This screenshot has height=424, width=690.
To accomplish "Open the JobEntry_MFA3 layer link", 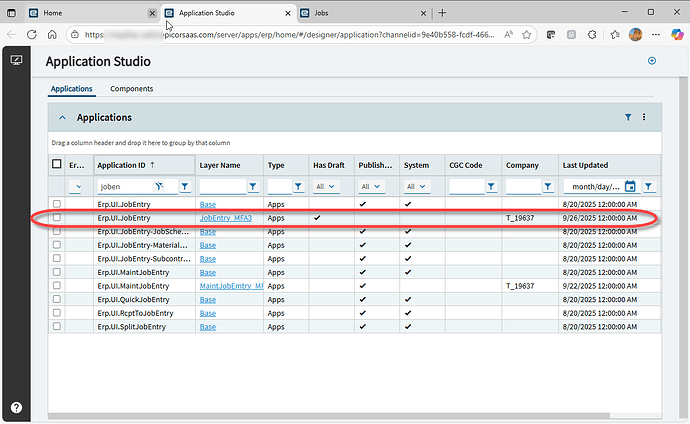I will click(x=225, y=217).
